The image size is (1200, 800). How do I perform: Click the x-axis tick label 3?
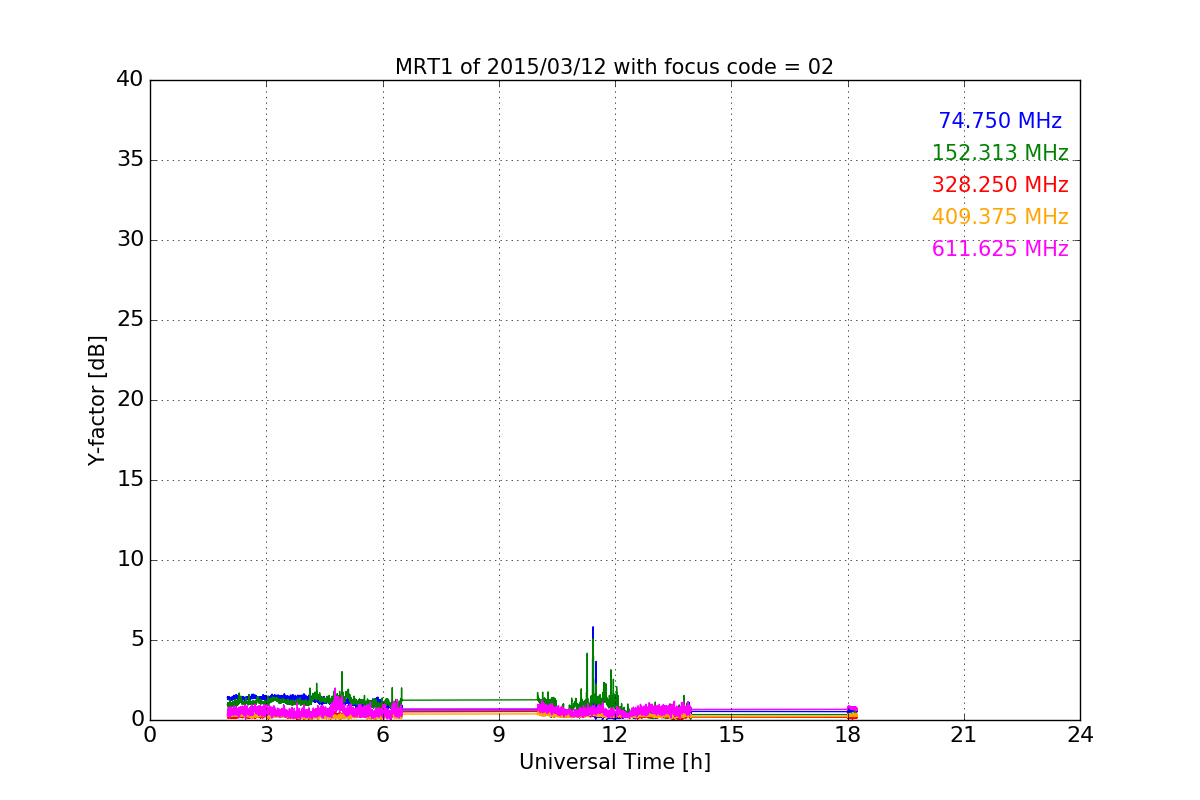click(x=266, y=735)
